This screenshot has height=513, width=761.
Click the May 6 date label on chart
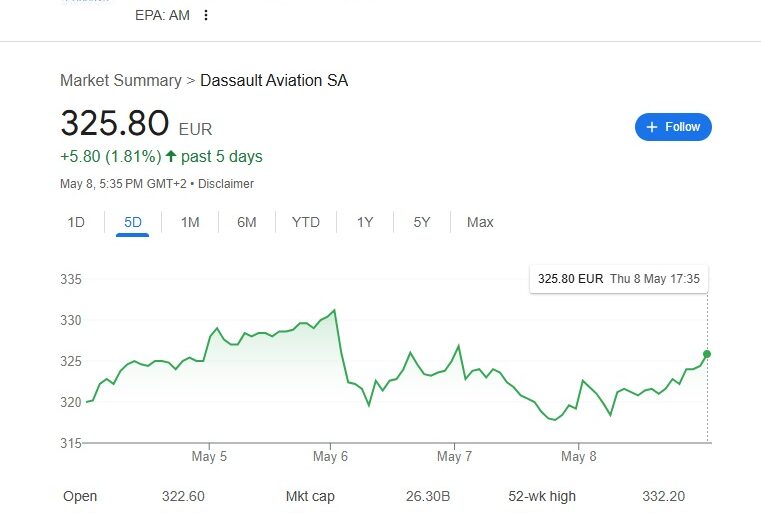click(x=330, y=456)
